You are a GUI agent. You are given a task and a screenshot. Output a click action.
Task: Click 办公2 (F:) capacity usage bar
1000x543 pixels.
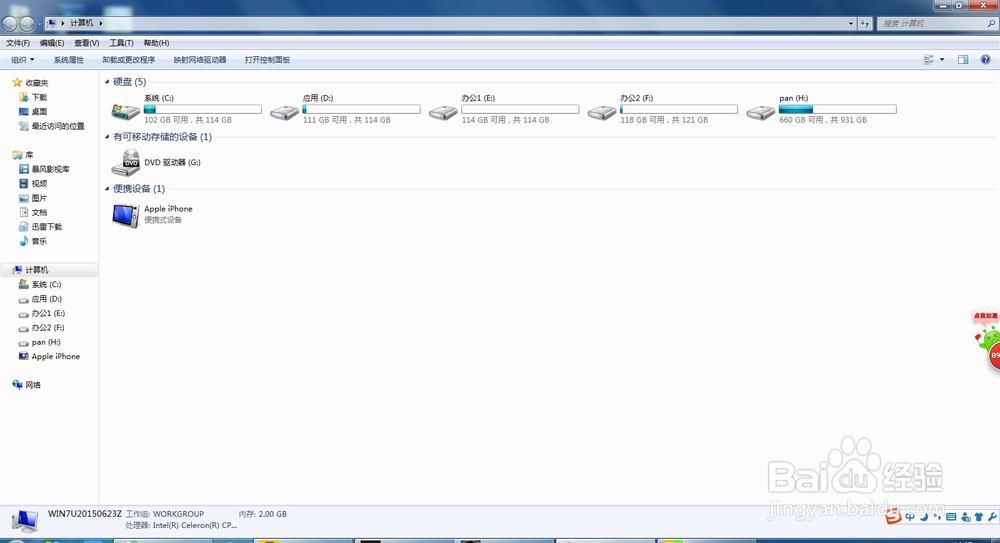679,109
